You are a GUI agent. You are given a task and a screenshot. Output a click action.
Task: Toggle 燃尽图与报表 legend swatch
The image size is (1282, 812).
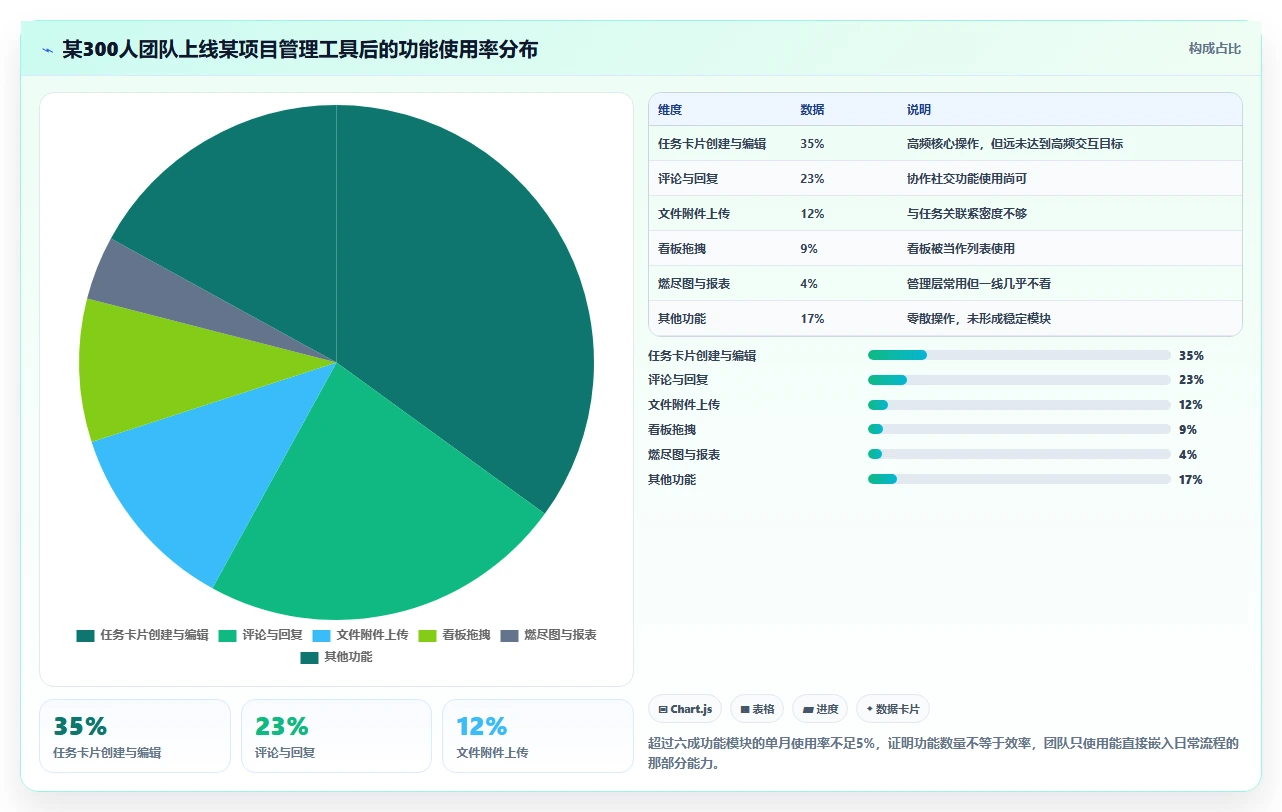click(510, 635)
